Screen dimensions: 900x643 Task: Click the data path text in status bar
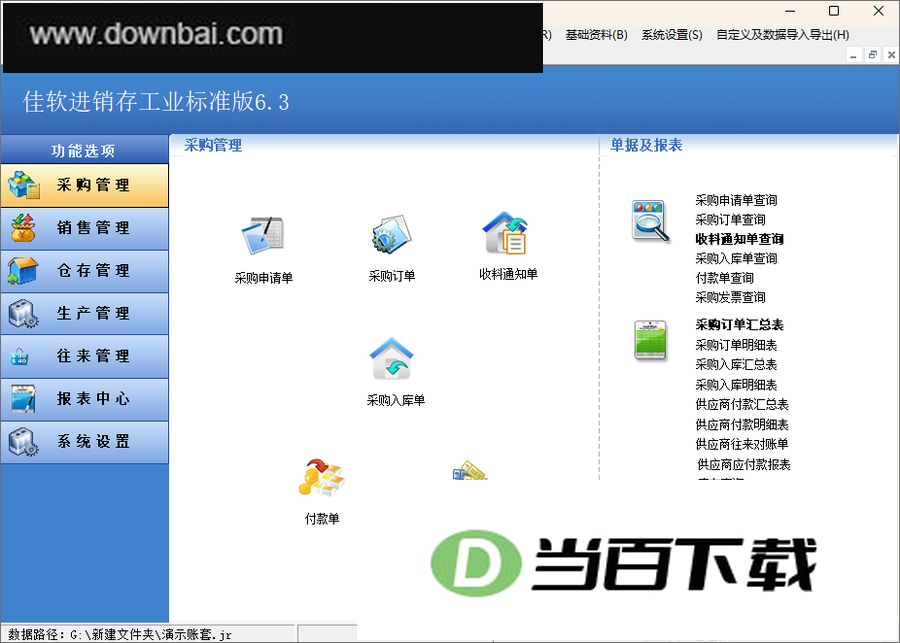(x=120, y=634)
